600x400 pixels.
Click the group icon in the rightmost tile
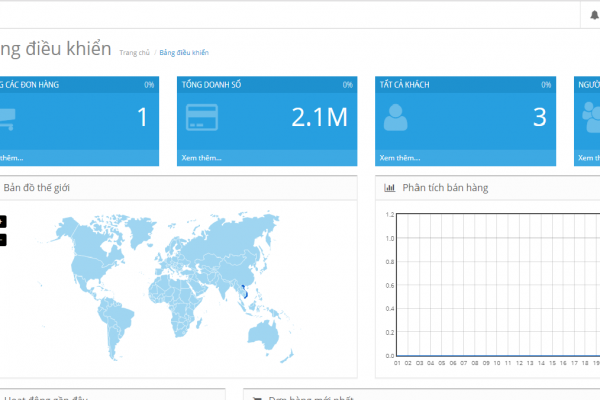(591, 117)
